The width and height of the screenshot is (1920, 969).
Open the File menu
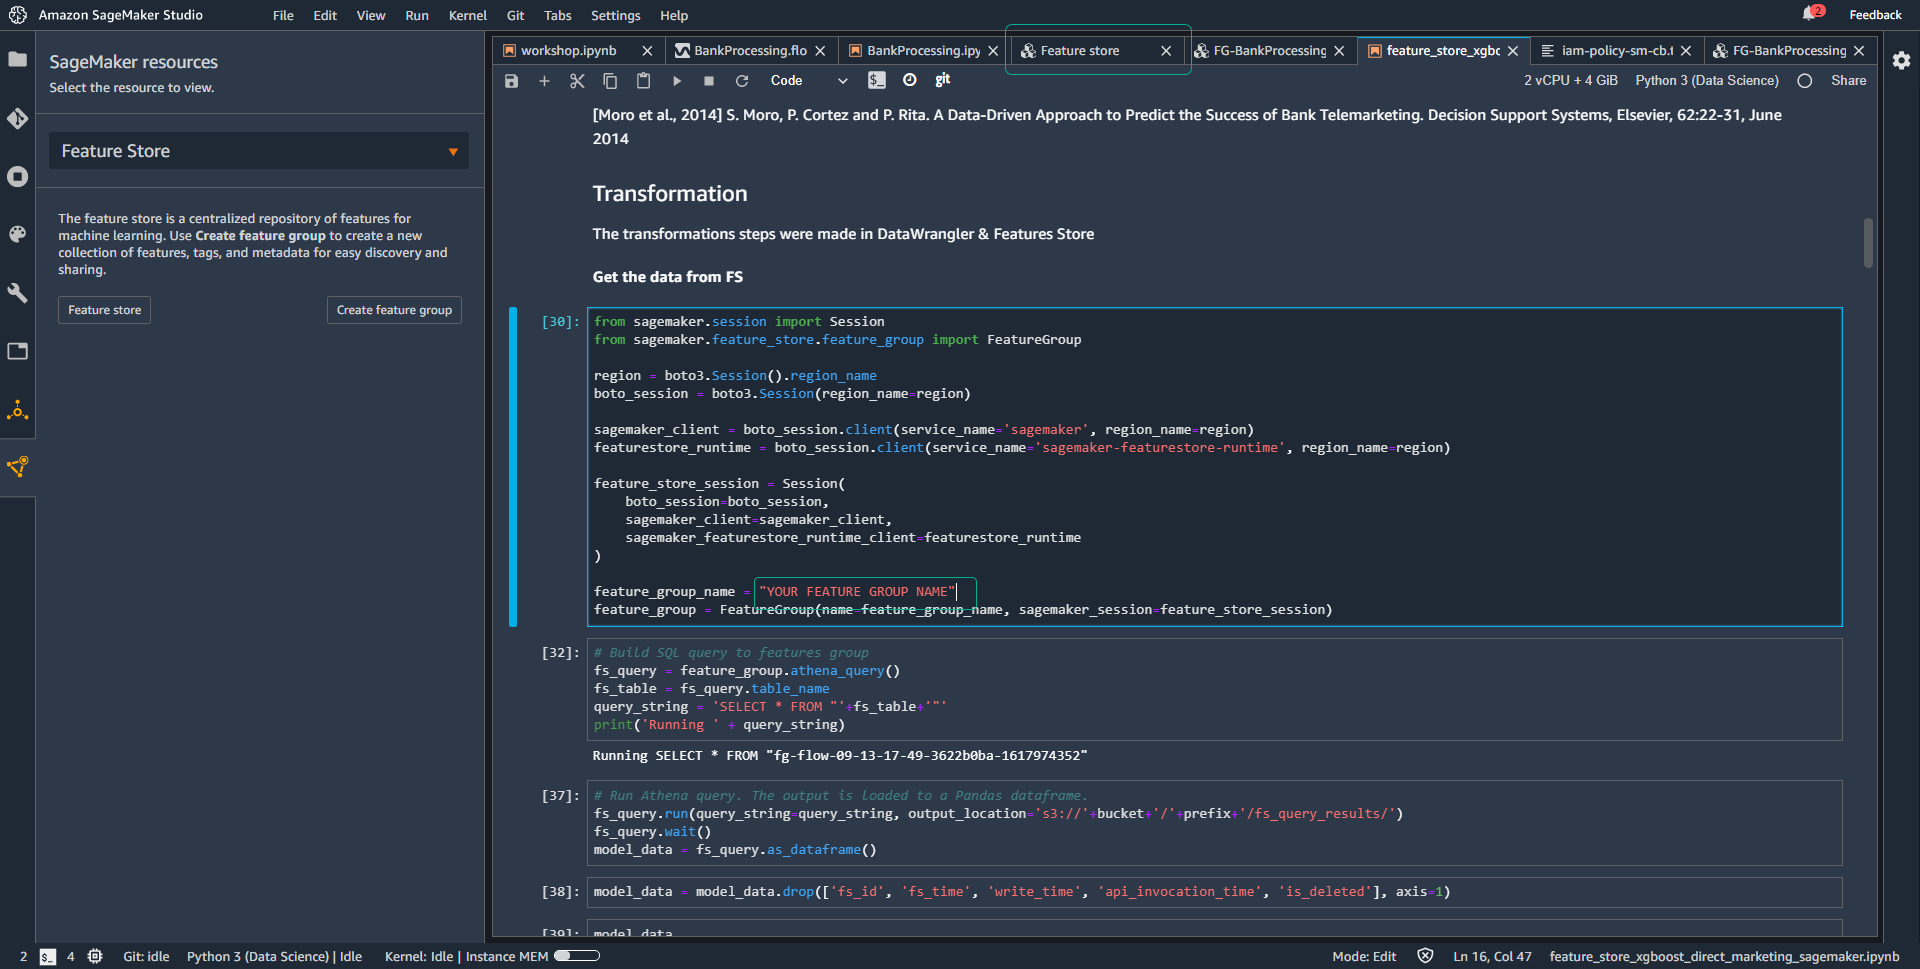coord(283,15)
